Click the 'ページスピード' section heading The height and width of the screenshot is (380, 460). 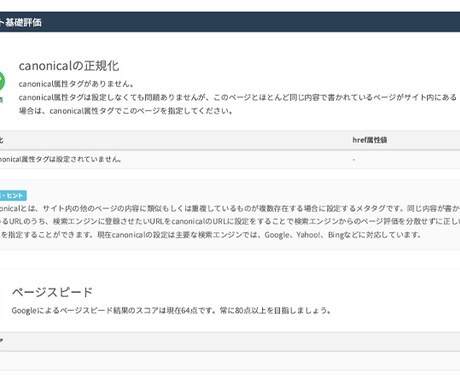(x=52, y=292)
